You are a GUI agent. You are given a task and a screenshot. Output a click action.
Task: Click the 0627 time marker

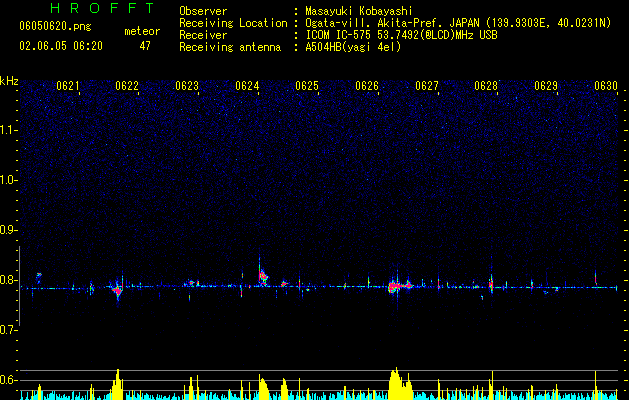click(427, 86)
